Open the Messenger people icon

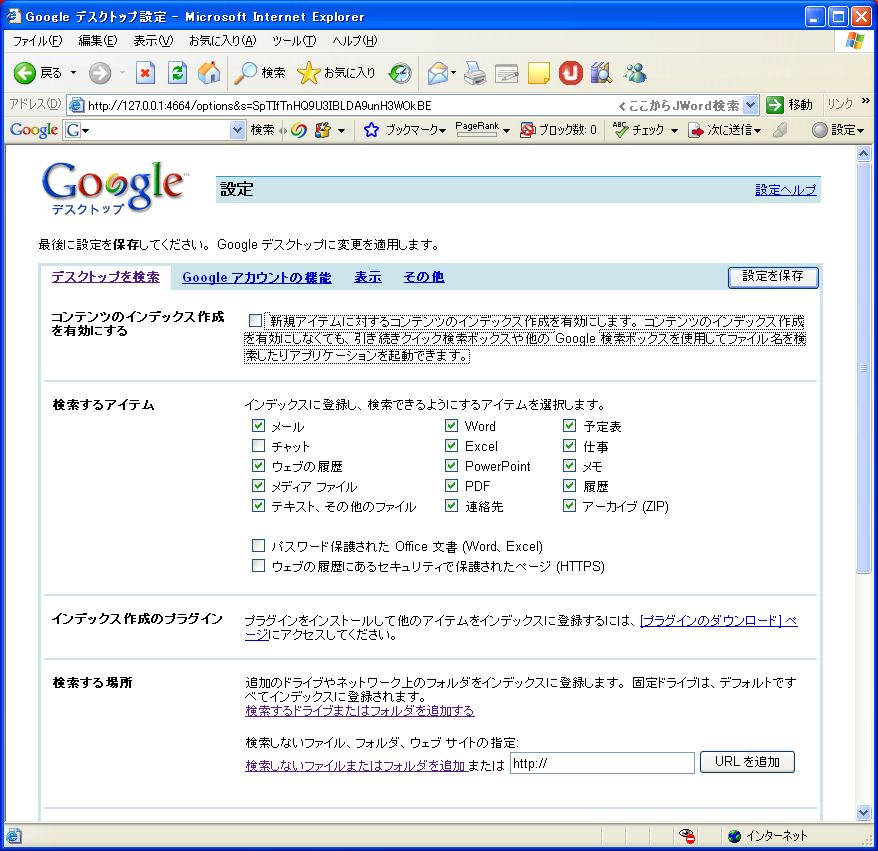pos(636,73)
